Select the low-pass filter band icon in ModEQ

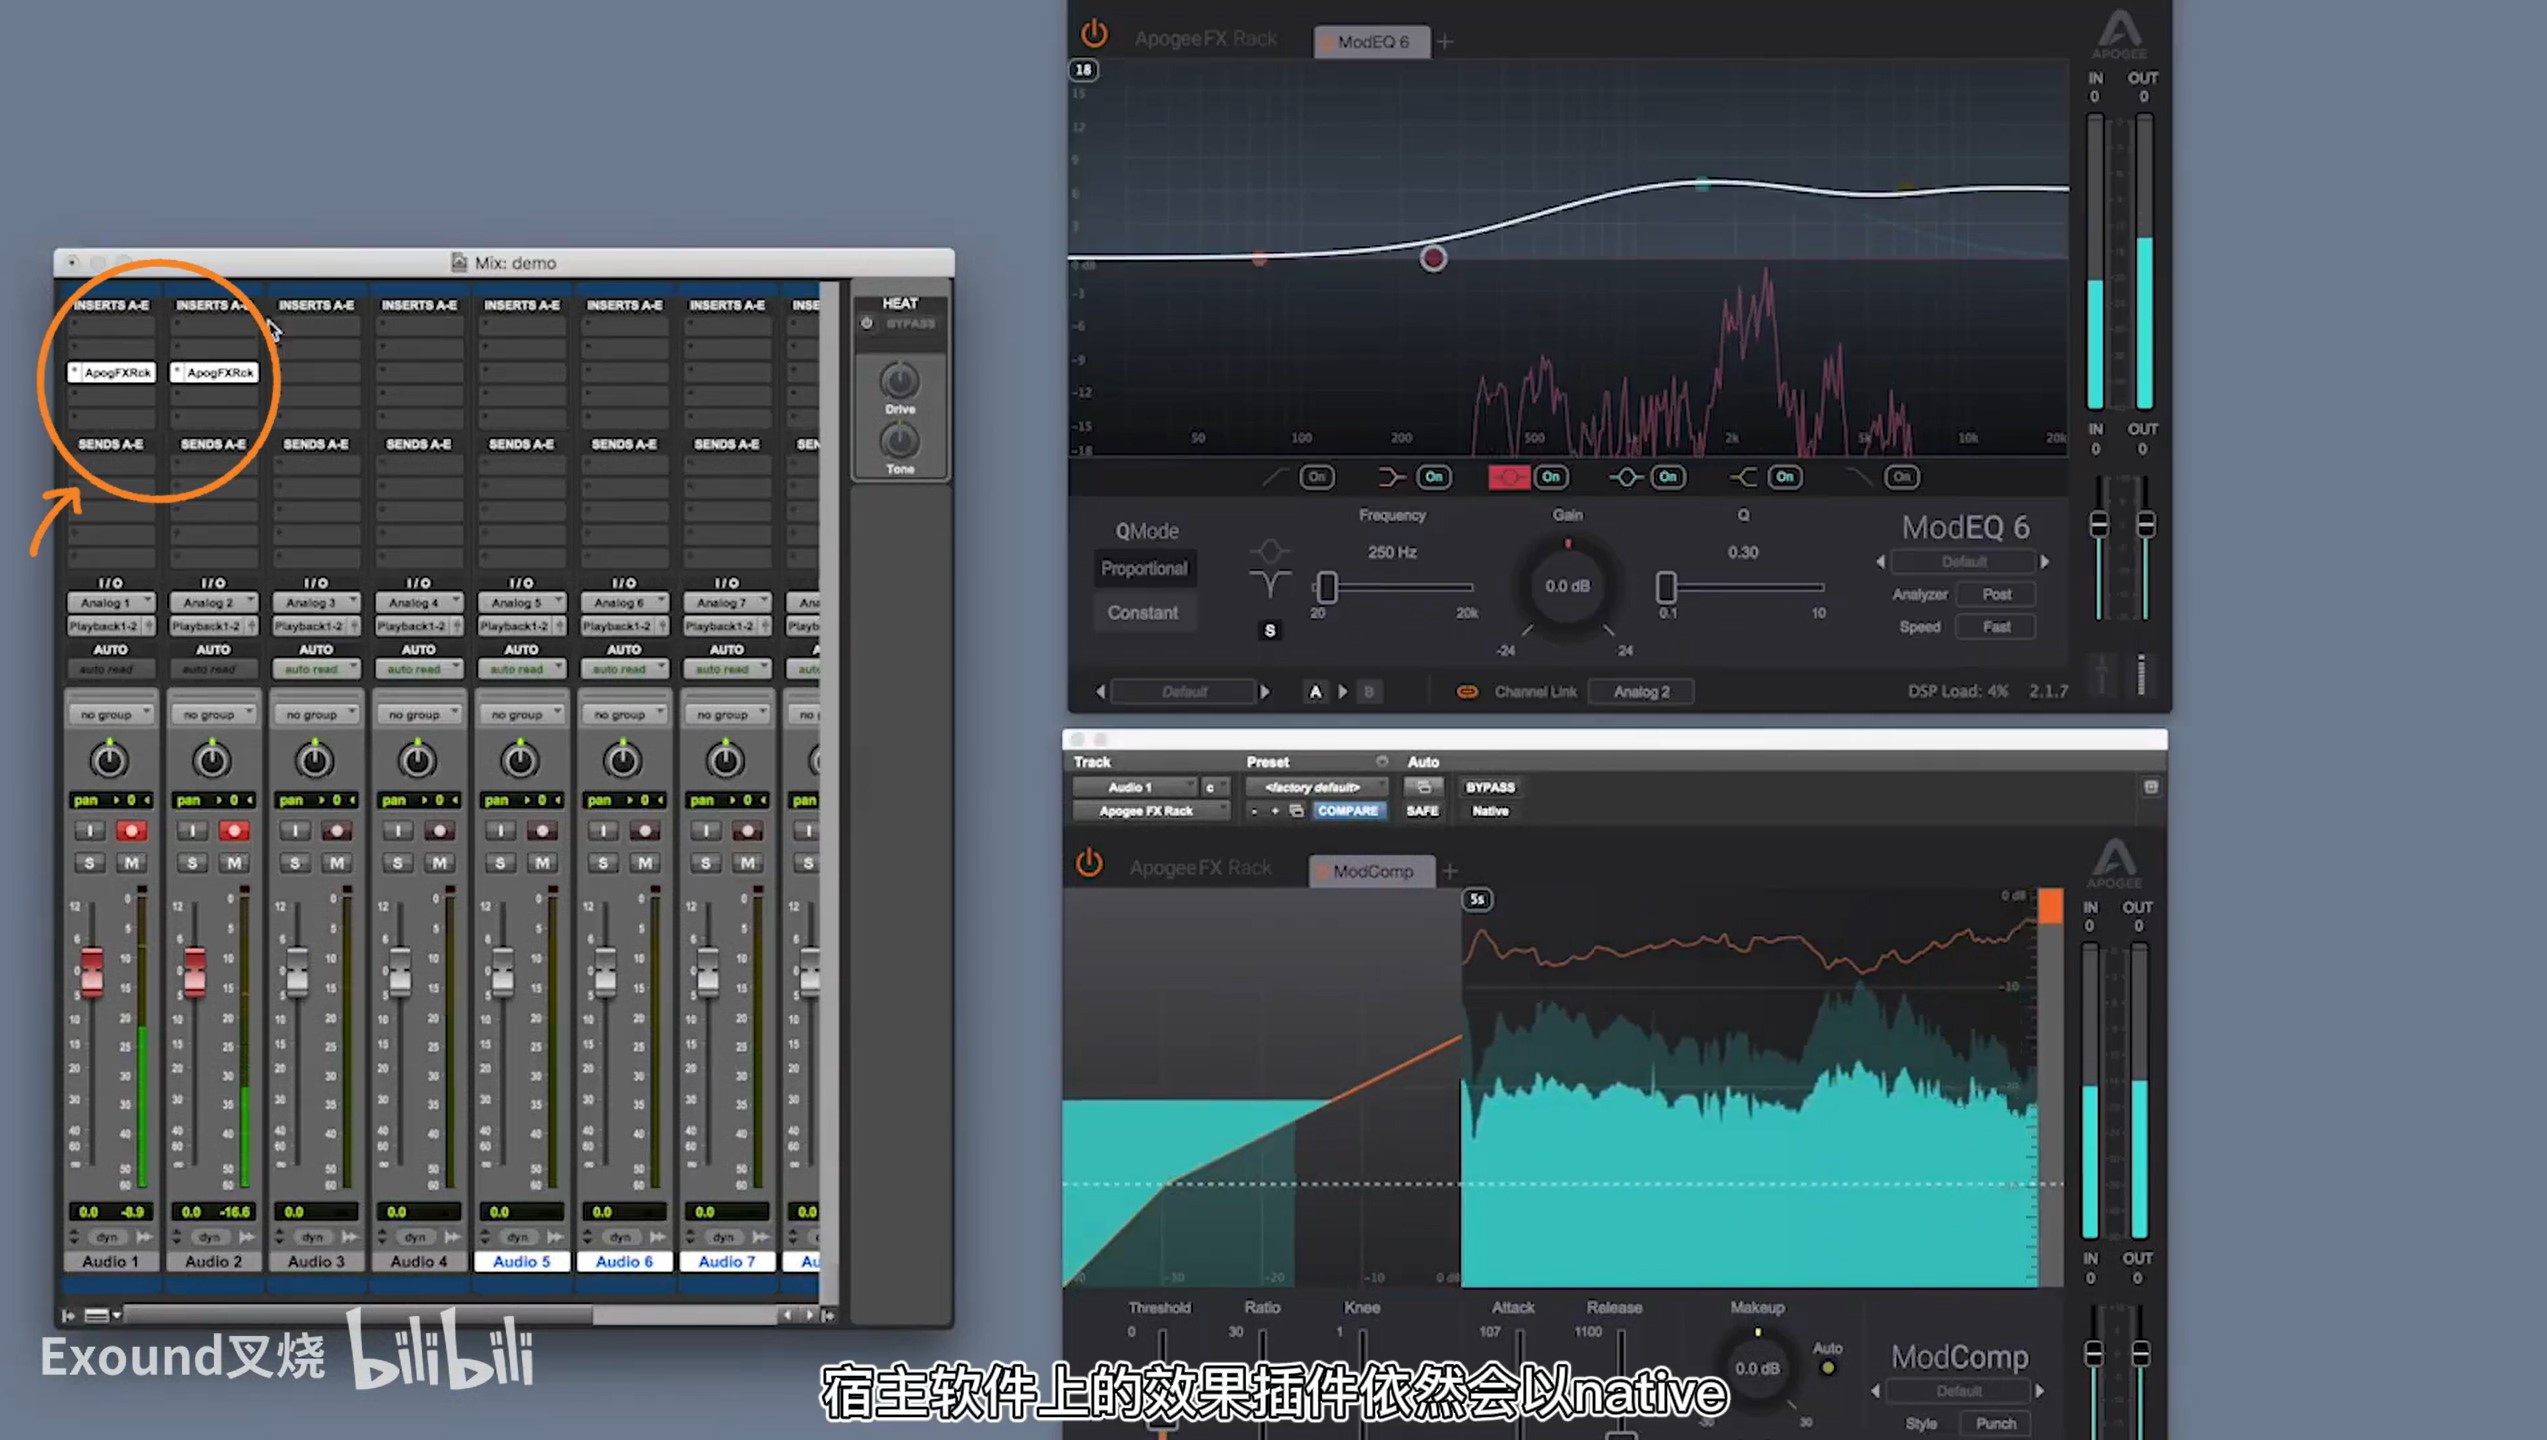point(1860,477)
